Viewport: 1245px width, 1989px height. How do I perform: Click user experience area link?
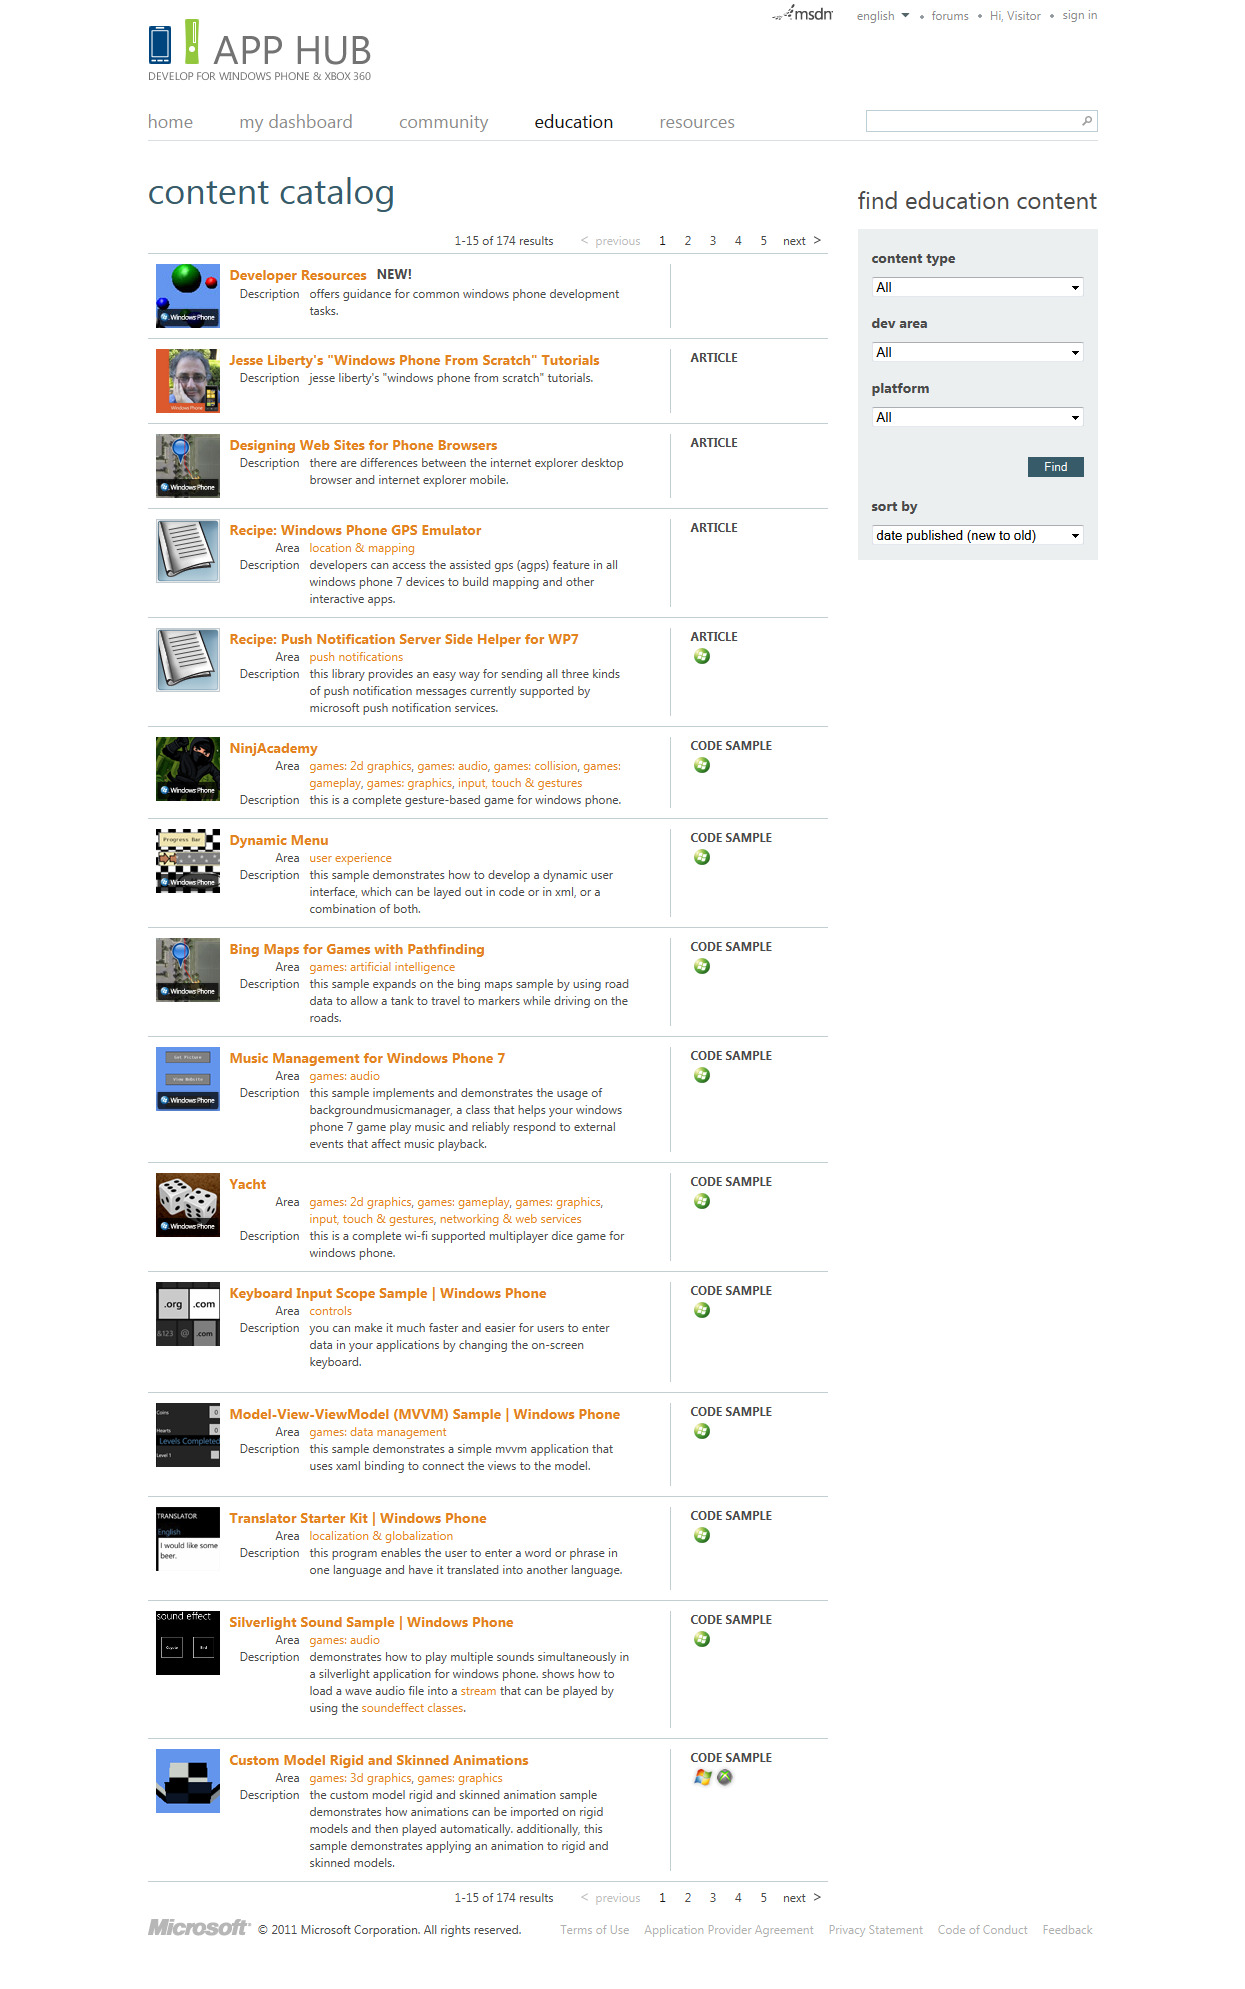click(x=350, y=858)
